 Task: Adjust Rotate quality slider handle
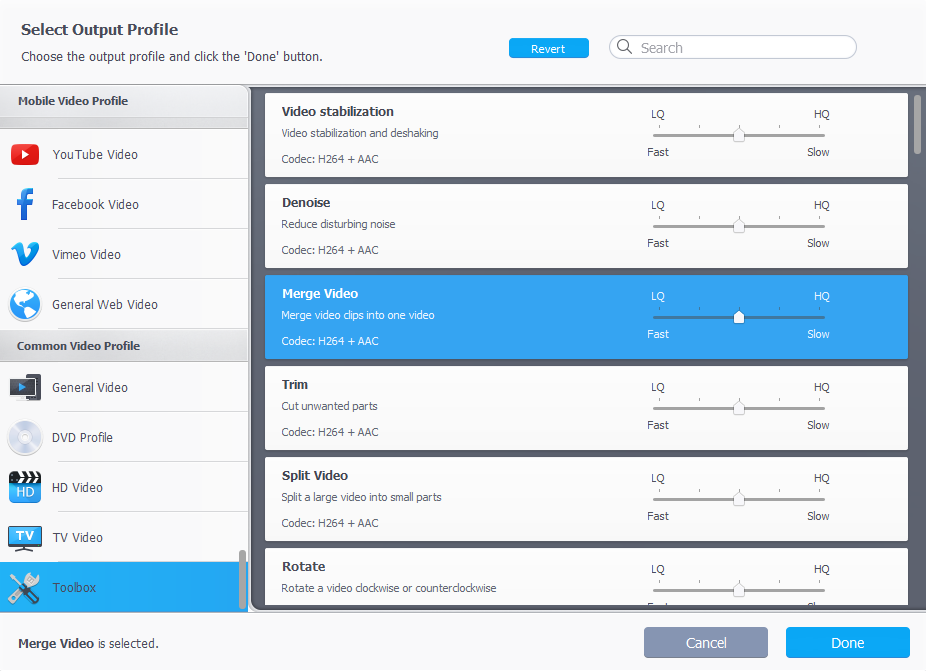(x=739, y=589)
